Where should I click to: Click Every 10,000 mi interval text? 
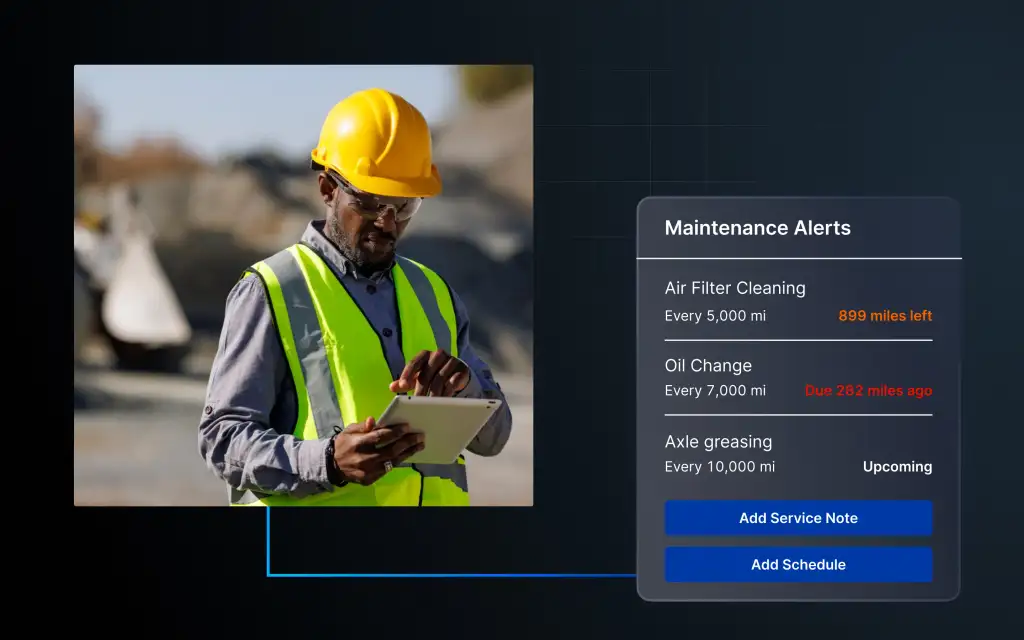click(x=718, y=466)
